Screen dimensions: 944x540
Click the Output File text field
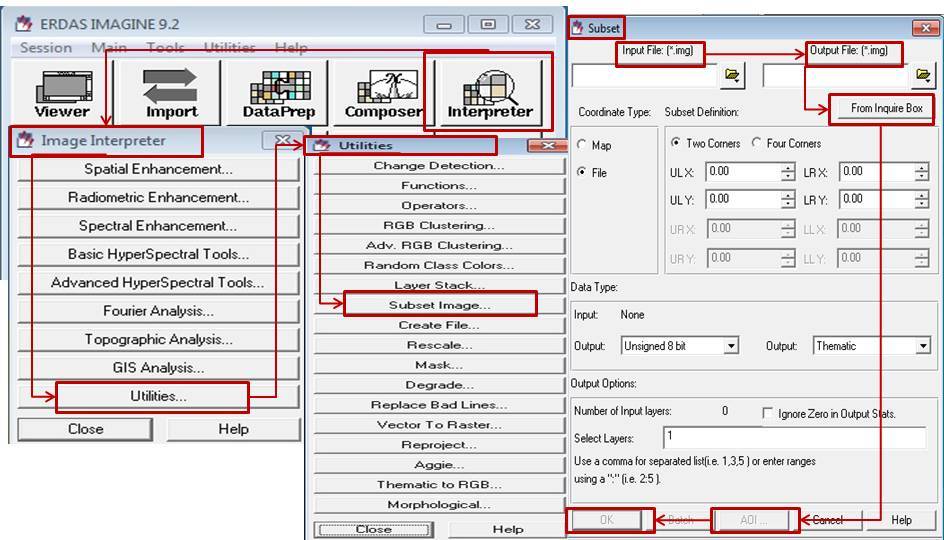click(836, 76)
